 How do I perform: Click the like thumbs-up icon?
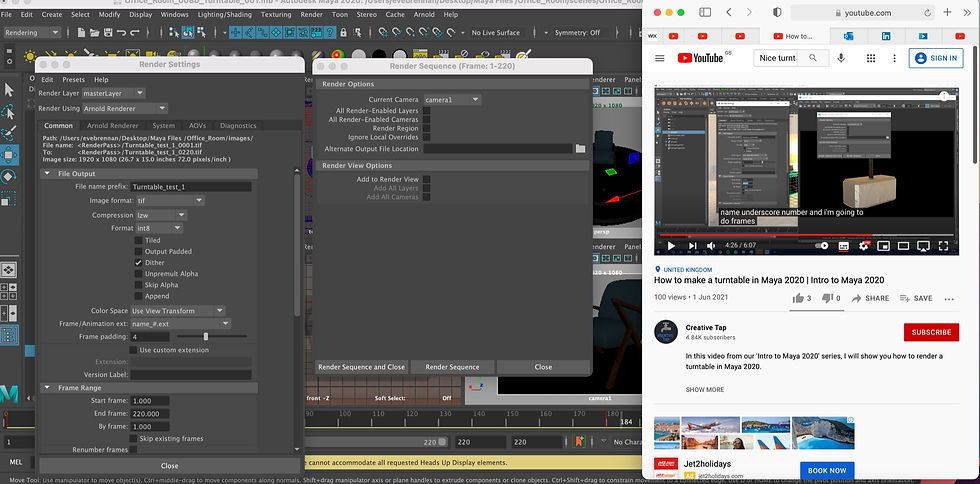click(798, 298)
